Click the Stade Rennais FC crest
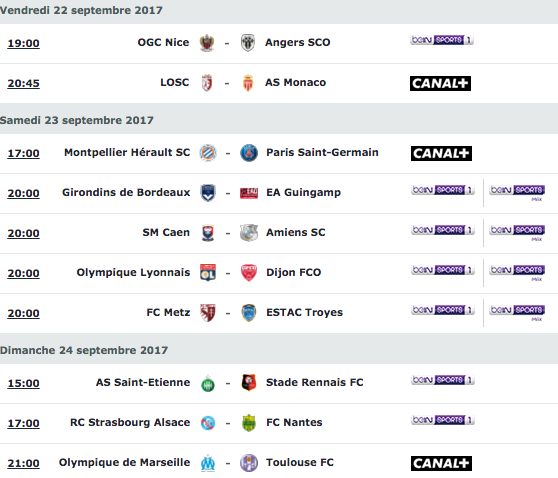The image size is (558, 478). click(x=249, y=383)
